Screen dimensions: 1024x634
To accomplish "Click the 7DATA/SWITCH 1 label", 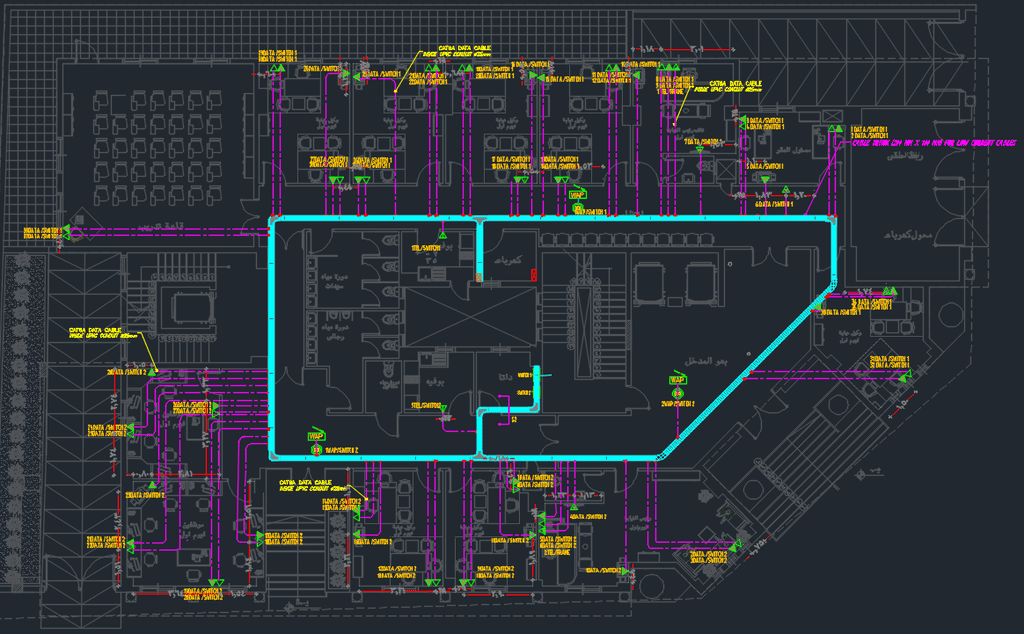I will click(x=703, y=142).
